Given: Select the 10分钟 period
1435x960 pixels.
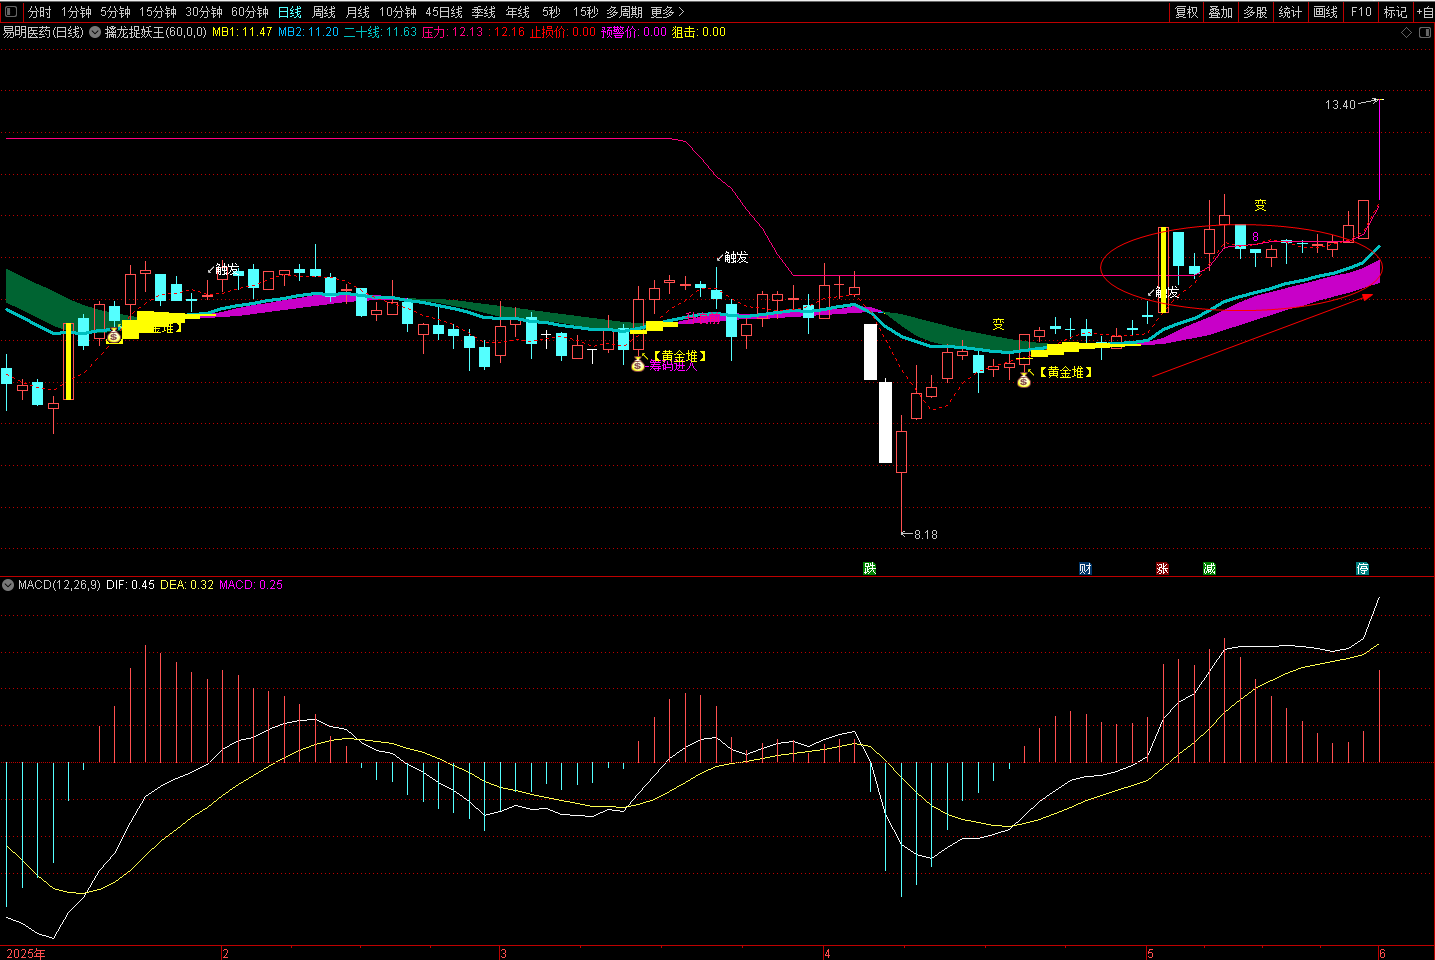Looking at the screenshot, I should pos(398,12).
